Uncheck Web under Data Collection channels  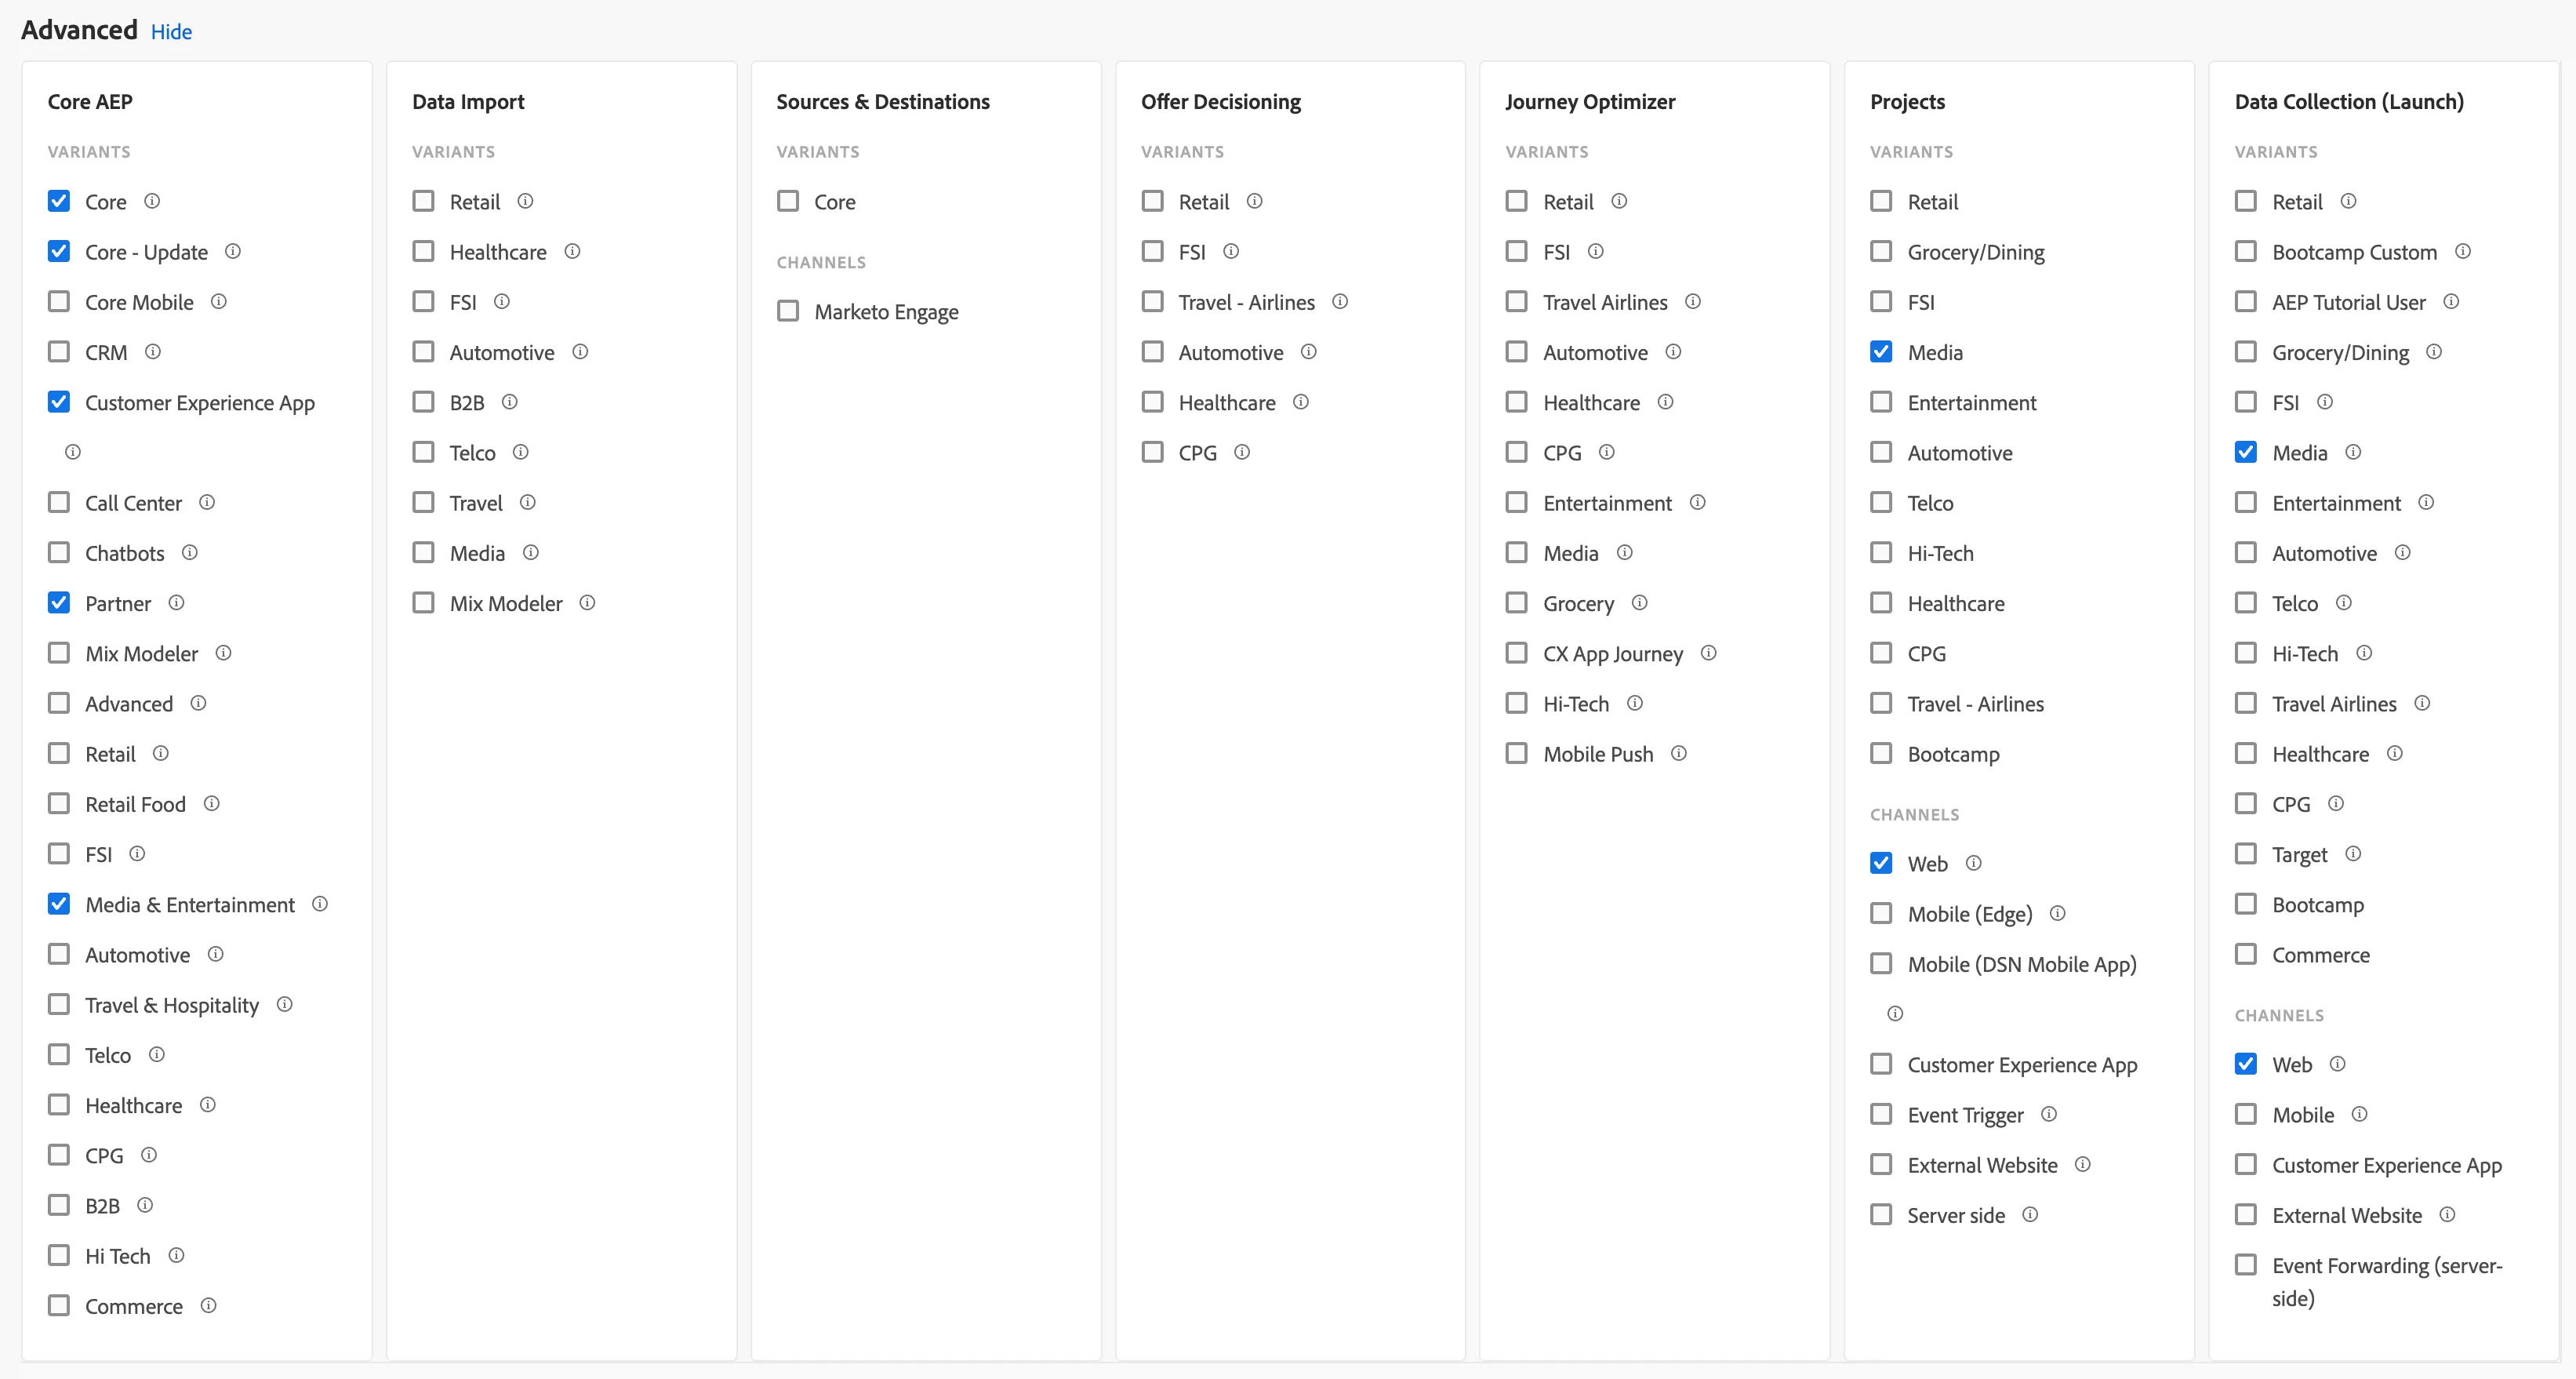pyautogui.click(x=2246, y=1064)
